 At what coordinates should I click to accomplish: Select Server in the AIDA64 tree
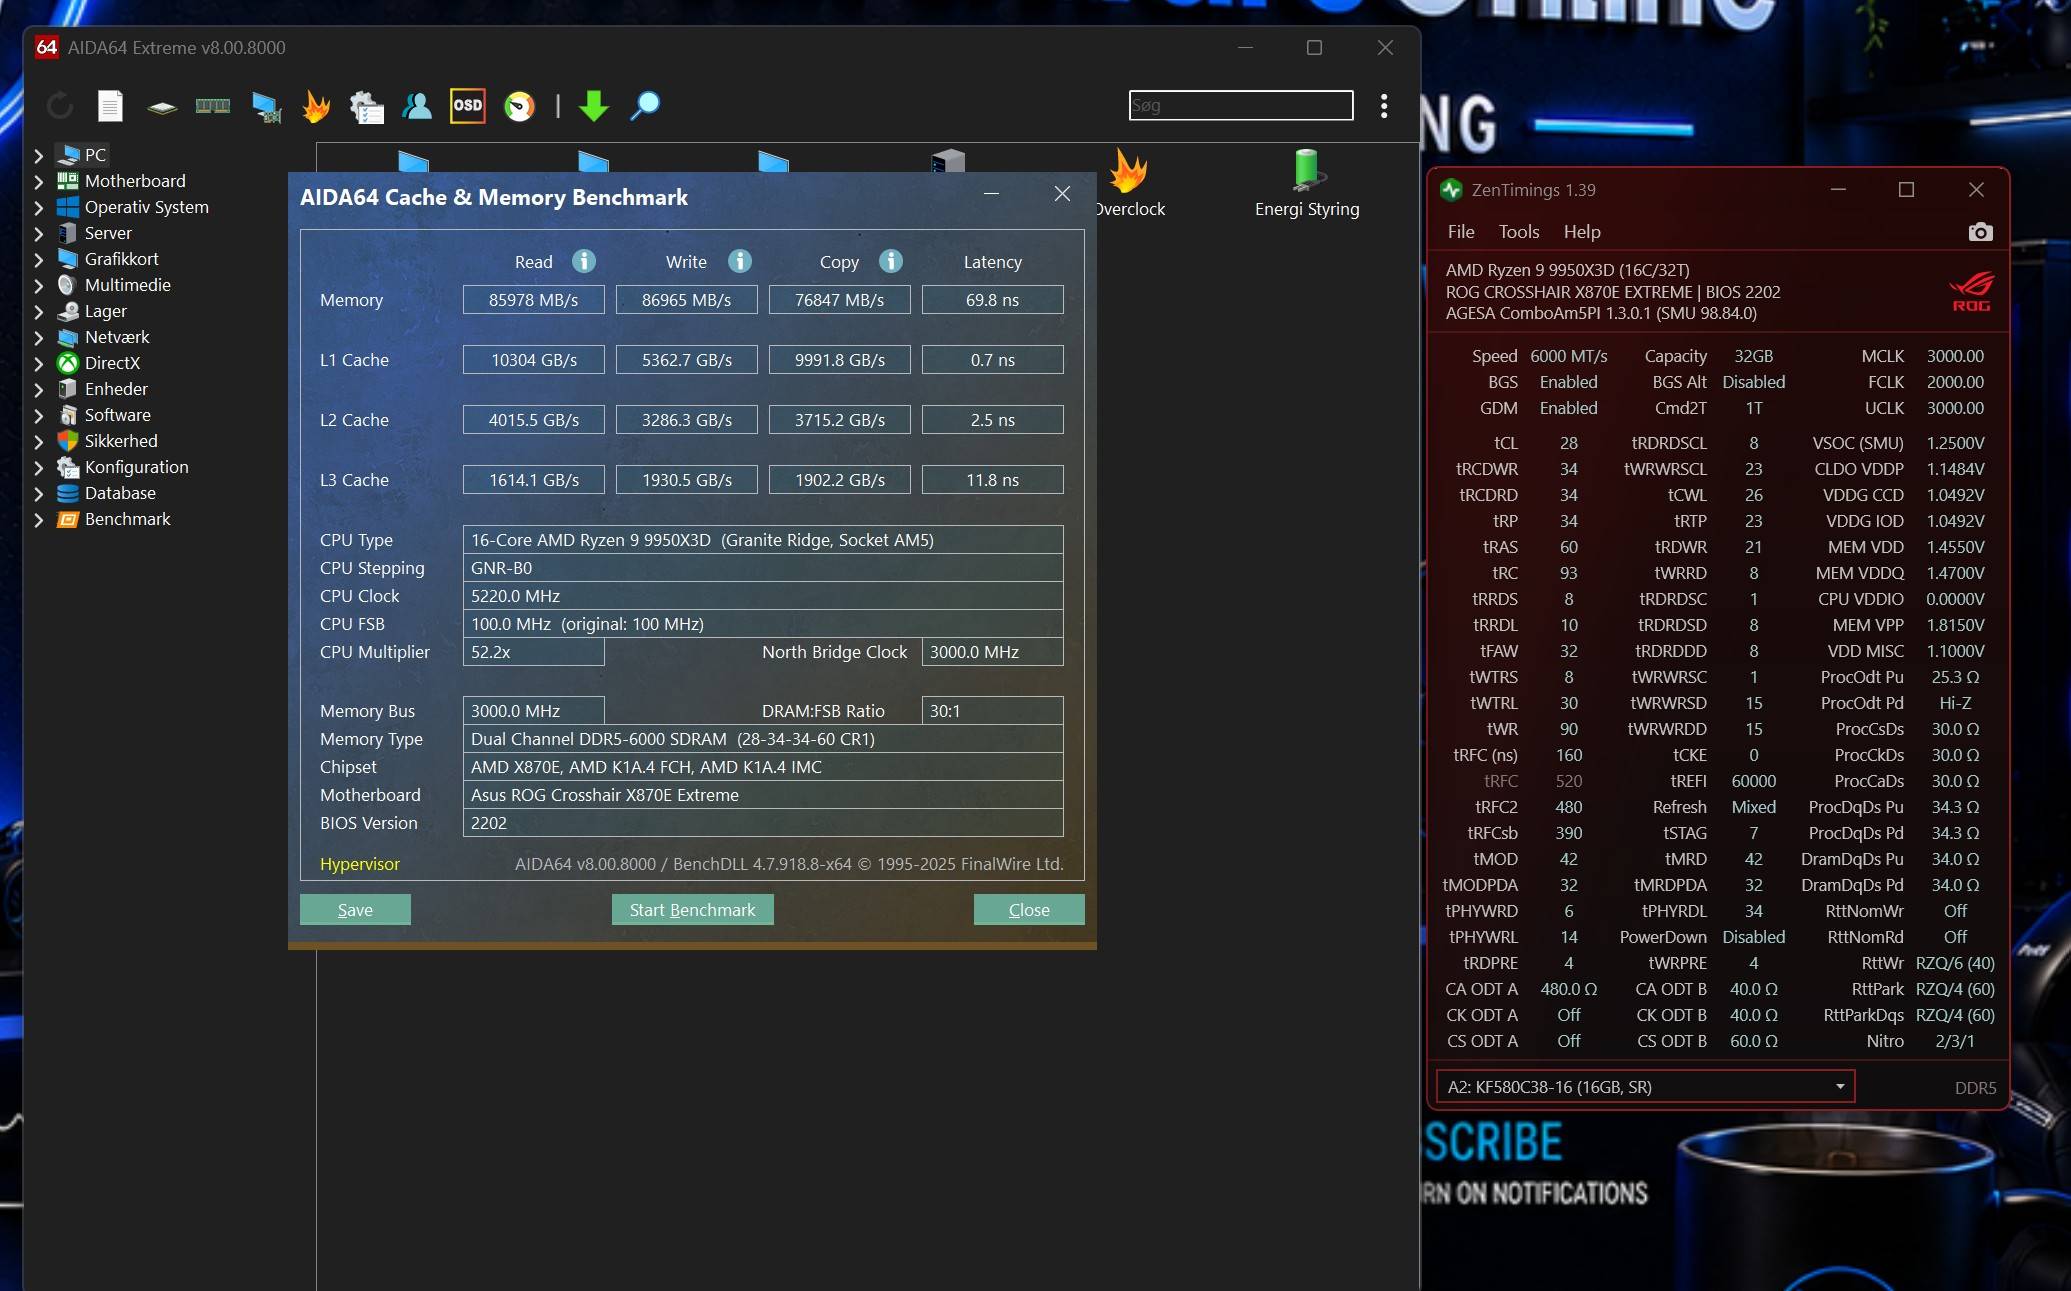[108, 233]
